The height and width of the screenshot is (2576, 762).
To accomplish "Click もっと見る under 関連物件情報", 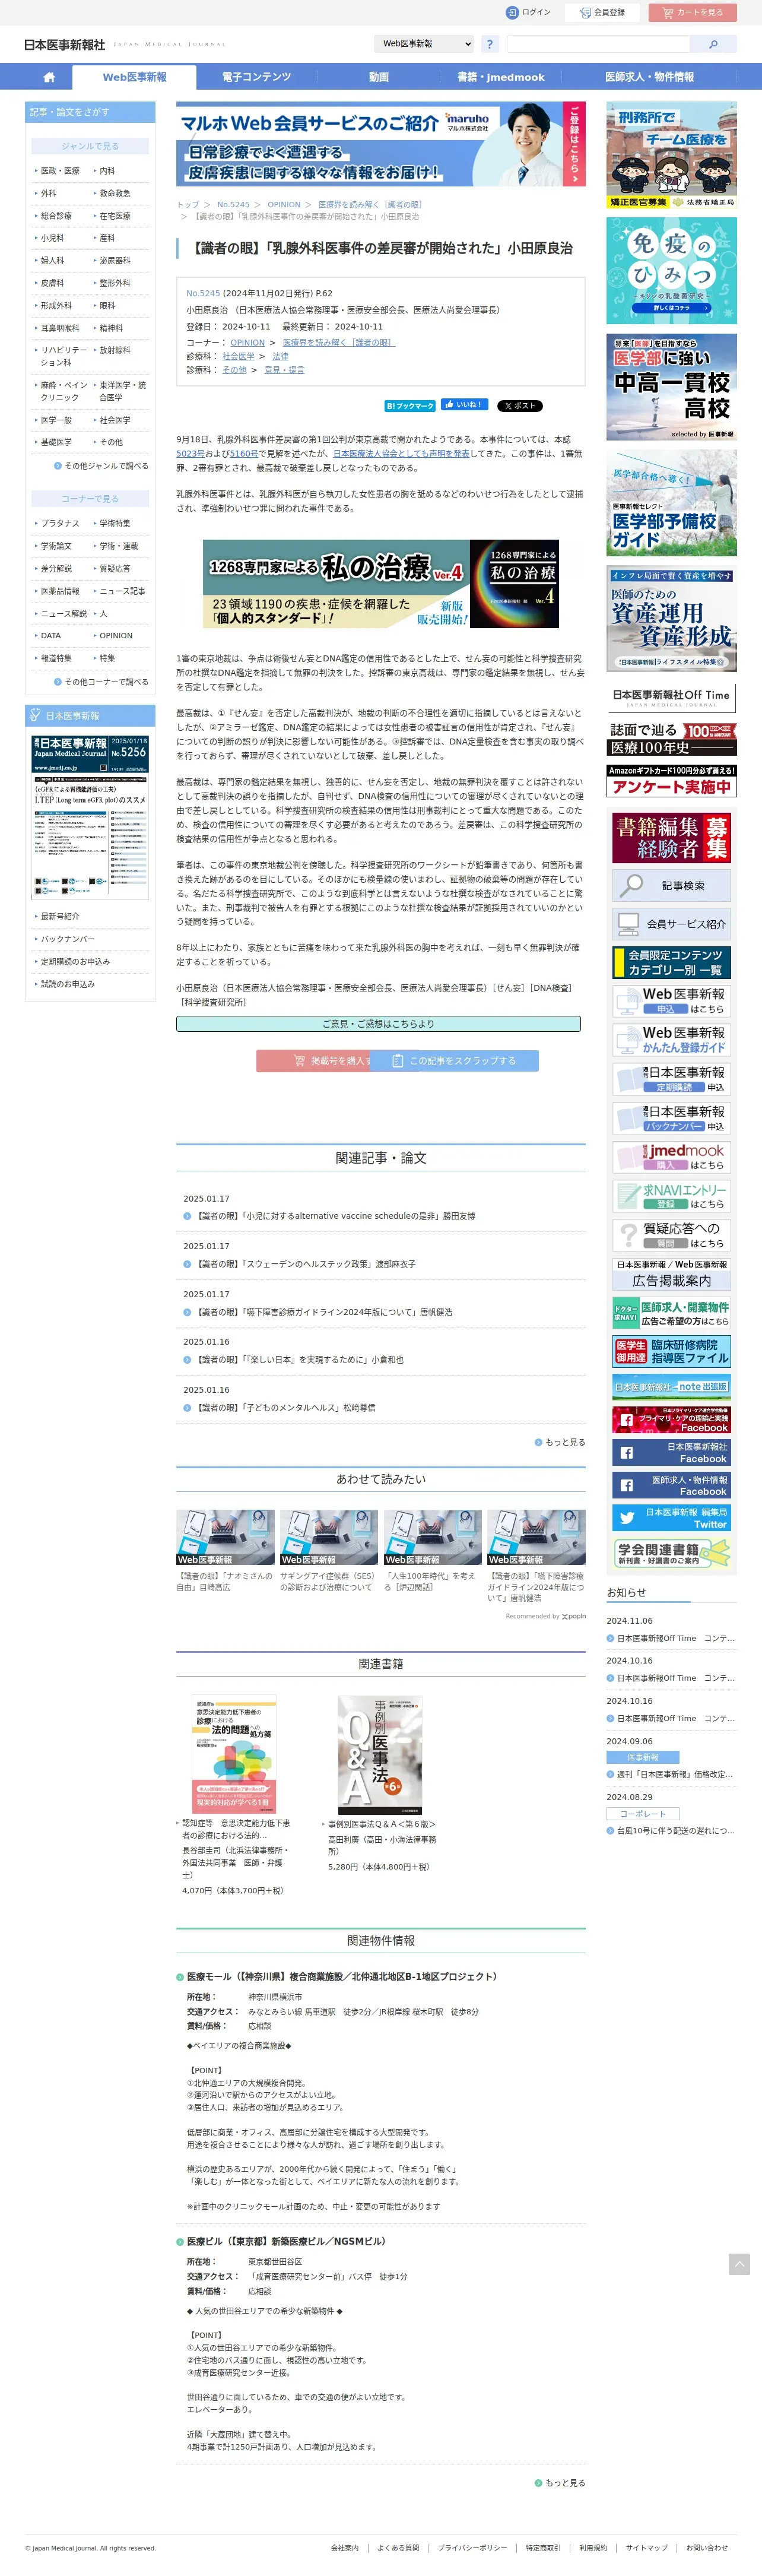I will coord(560,2482).
